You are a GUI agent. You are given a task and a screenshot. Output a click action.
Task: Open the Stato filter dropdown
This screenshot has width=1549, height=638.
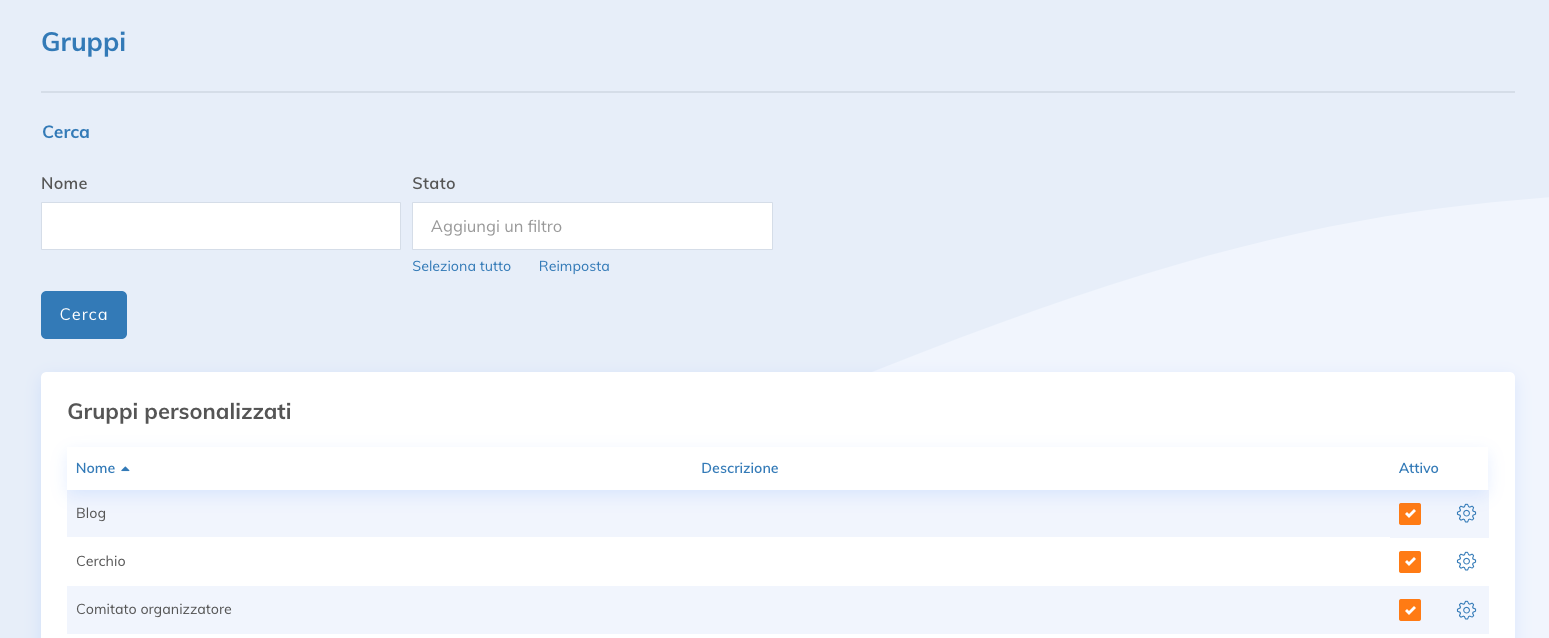592,226
